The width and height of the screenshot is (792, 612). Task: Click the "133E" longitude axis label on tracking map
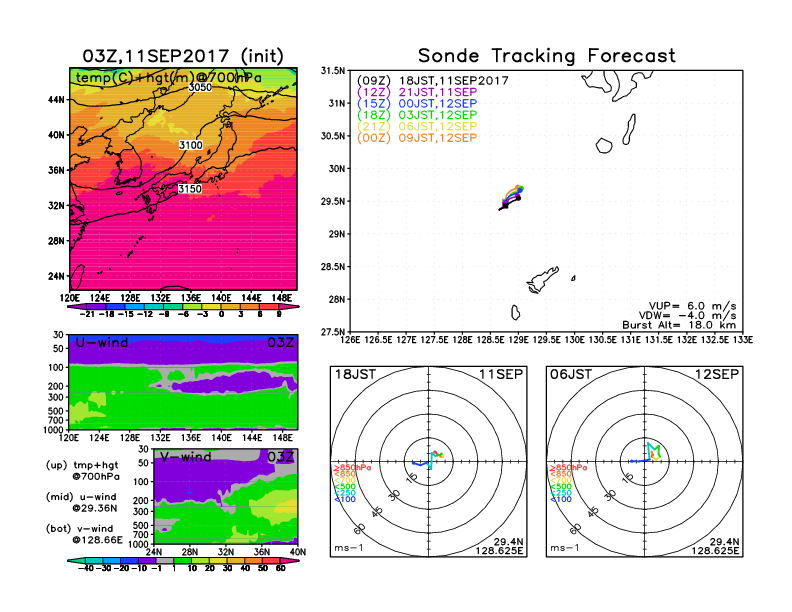pyautogui.click(x=742, y=340)
